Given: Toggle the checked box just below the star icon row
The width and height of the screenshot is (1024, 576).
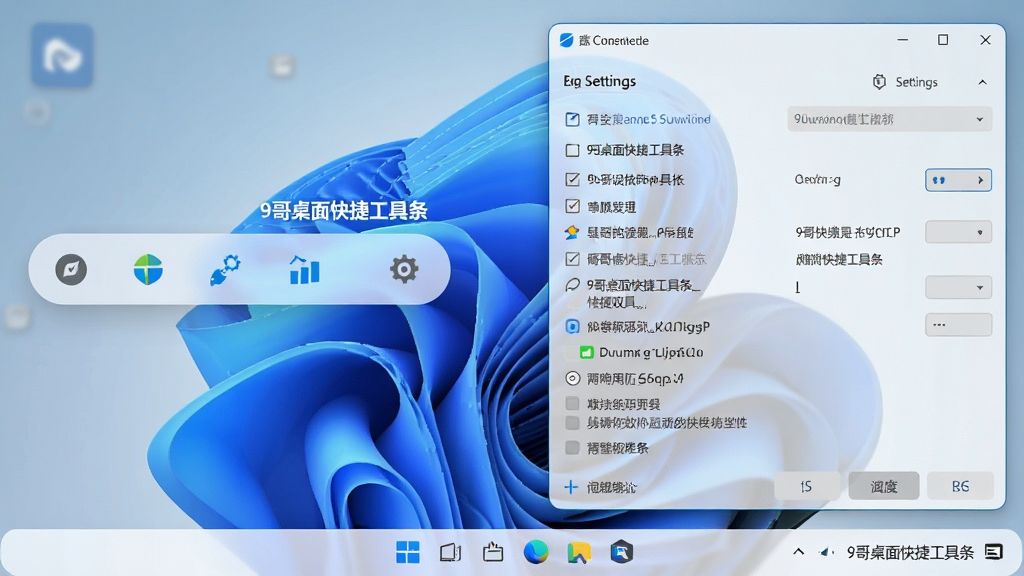Looking at the screenshot, I should [572, 259].
